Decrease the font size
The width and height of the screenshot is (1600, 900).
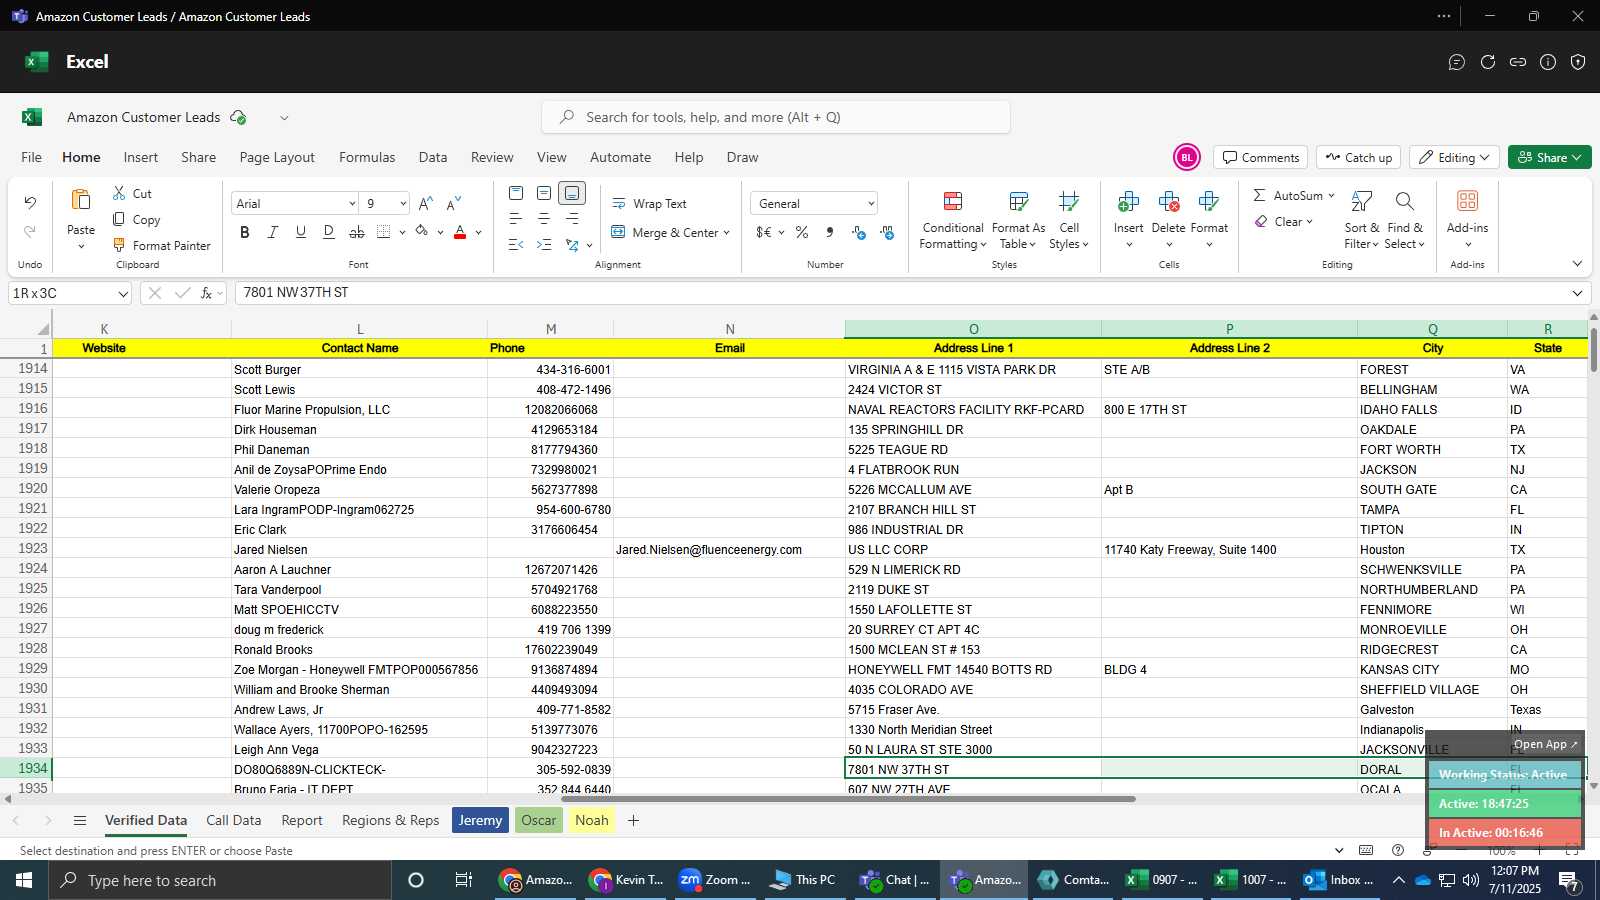click(454, 203)
